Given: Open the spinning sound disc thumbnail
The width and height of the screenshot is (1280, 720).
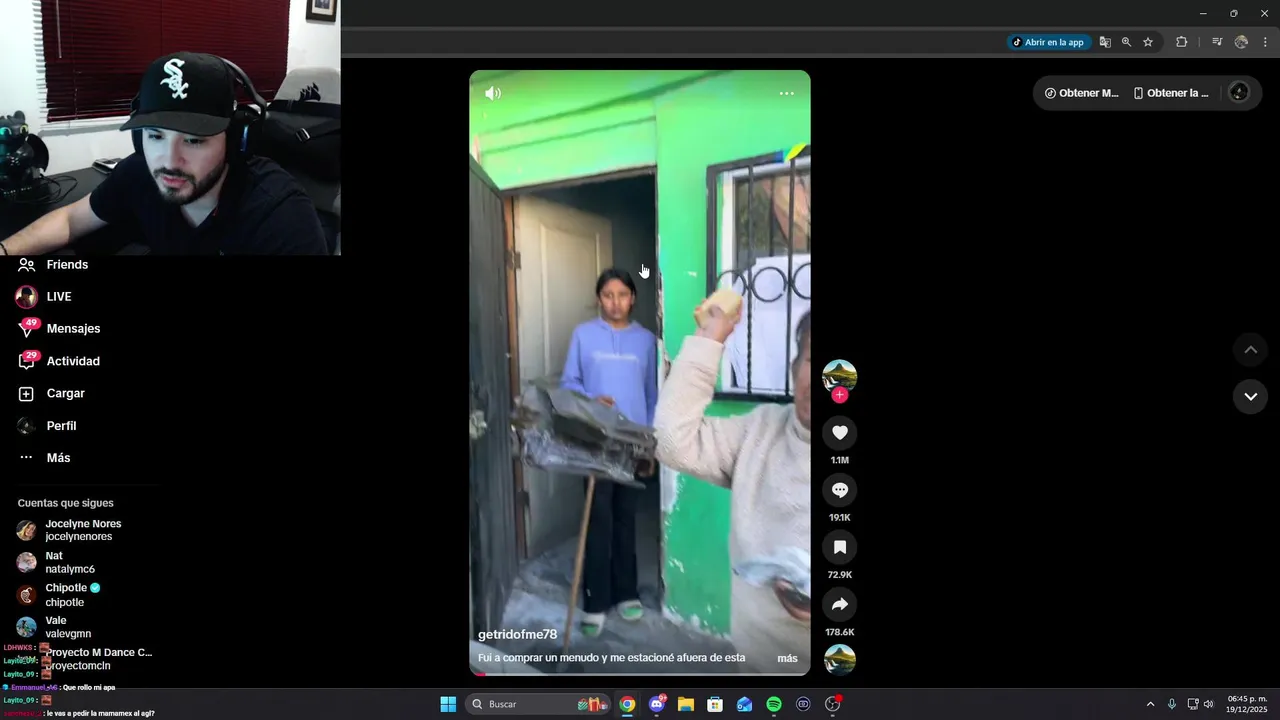Looking at the screenshot, I should [840, 660].
